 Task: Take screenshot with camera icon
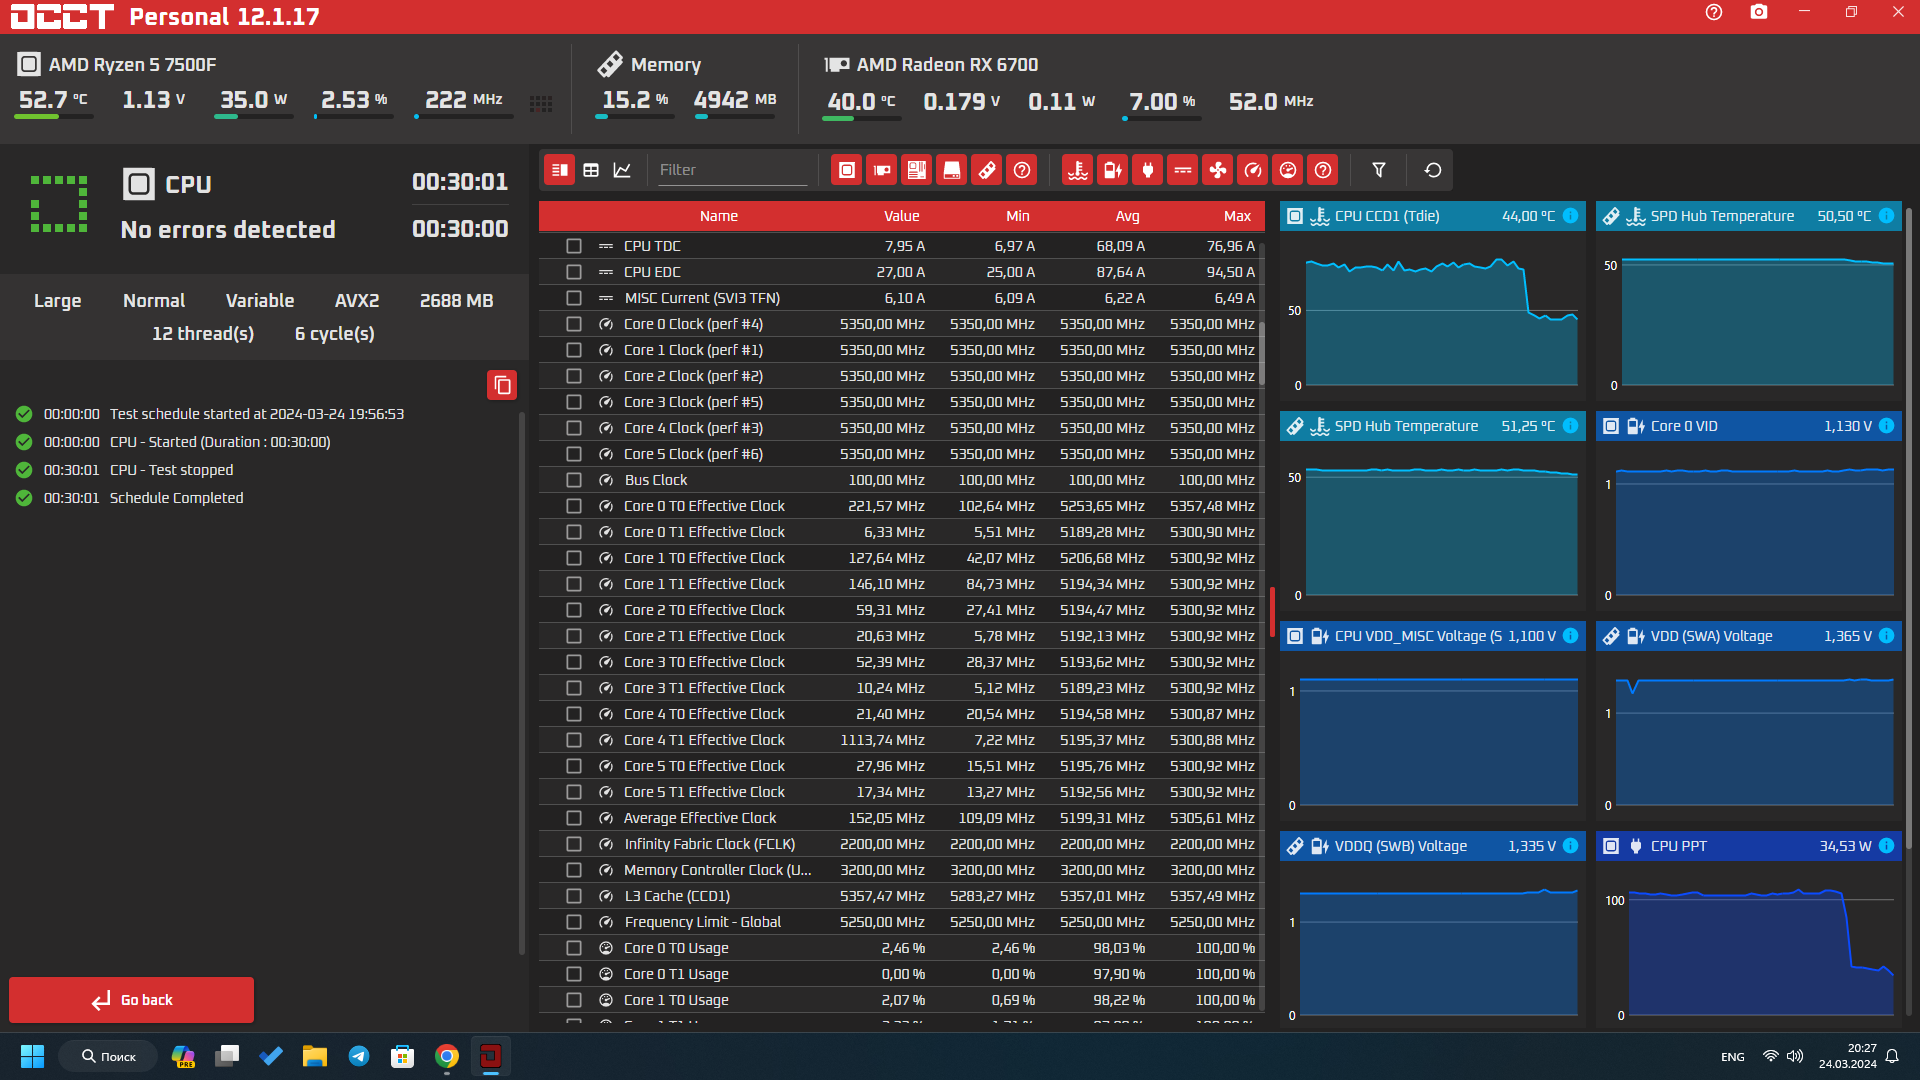(1758, 12)
